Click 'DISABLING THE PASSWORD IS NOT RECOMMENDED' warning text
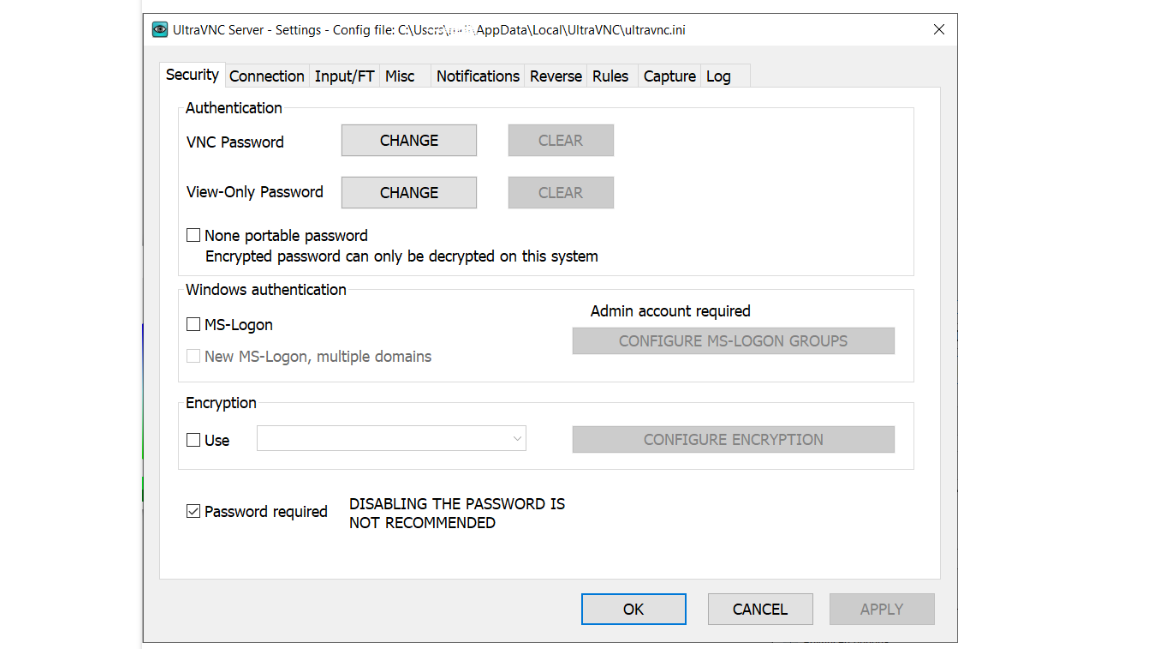 [457, 513]
